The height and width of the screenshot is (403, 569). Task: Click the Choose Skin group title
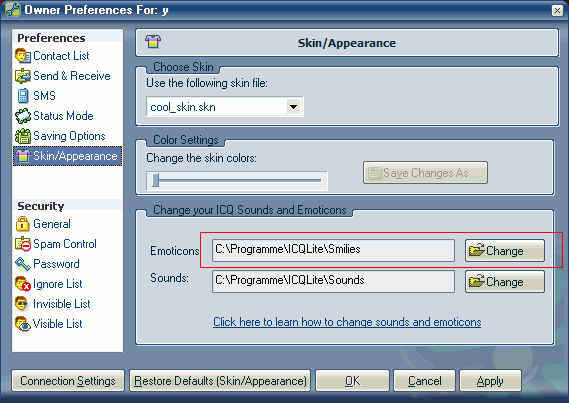(x=183, y=67)
